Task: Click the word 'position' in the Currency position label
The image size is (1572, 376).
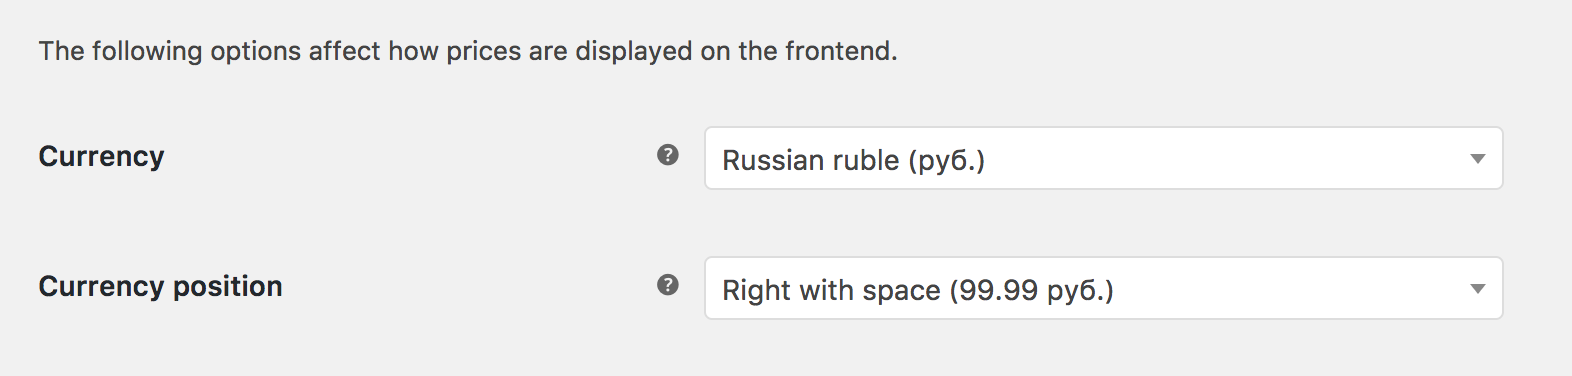Action: (227, 288)
